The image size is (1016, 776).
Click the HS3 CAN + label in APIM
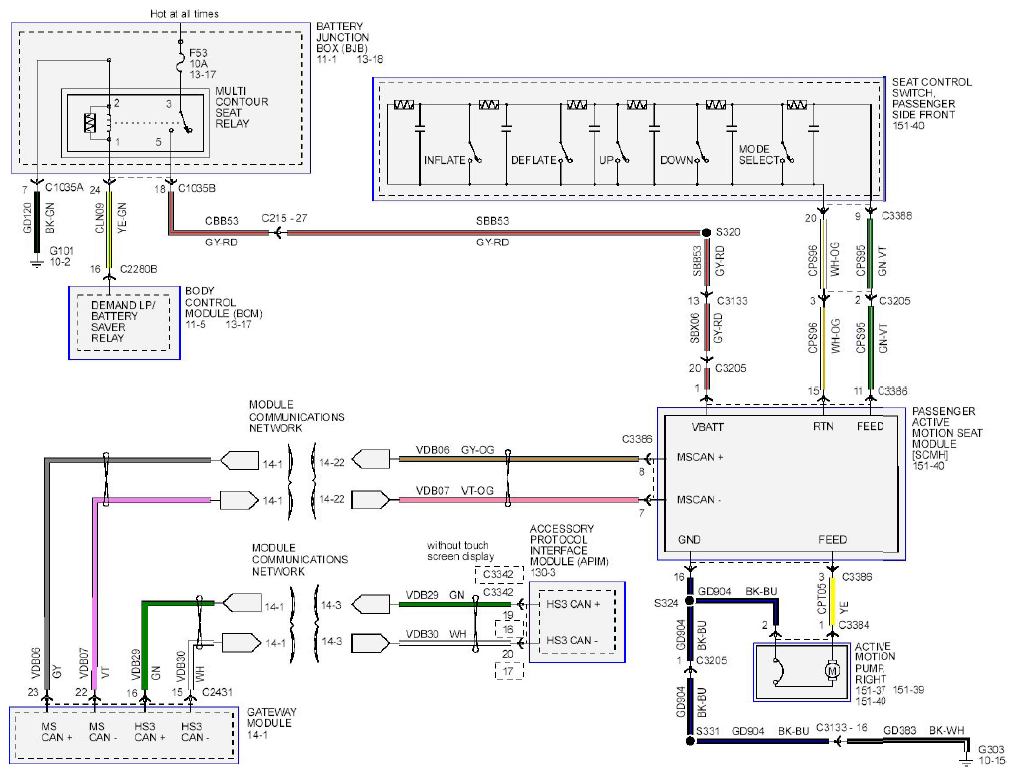click(573, 604)
